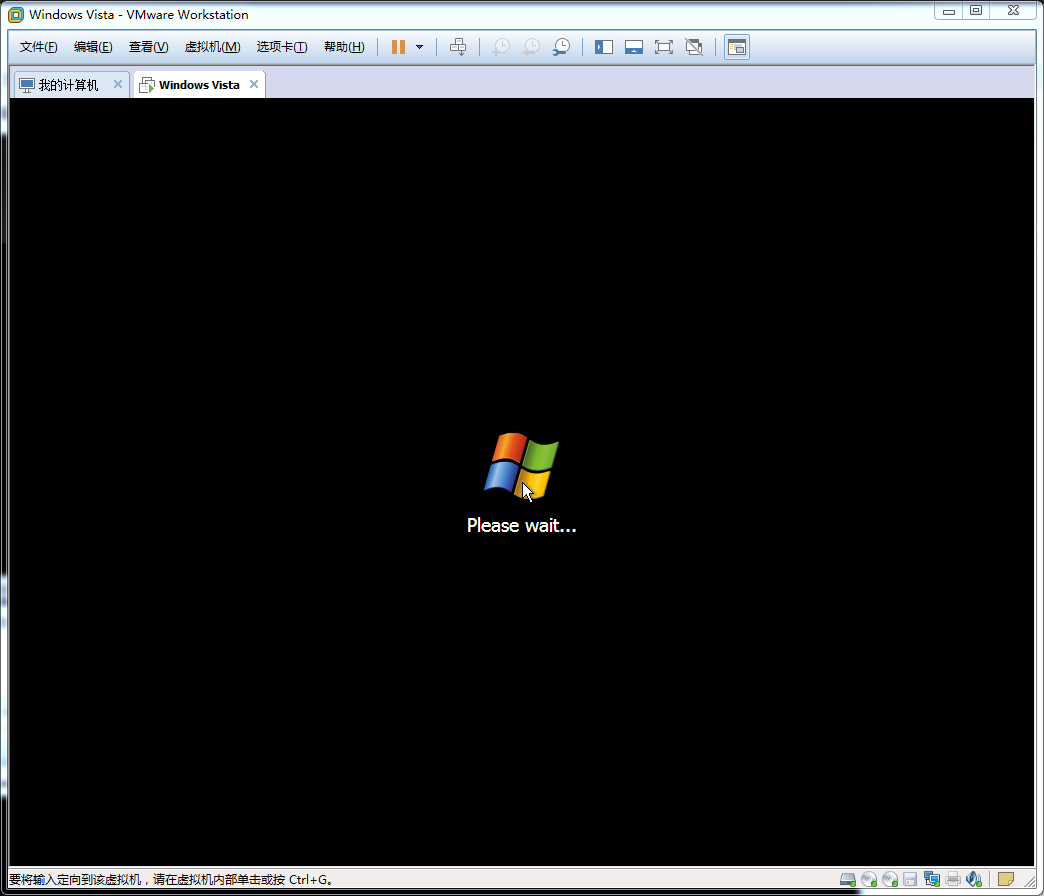Open the 文件(F) menu
Image resolution: width=1044 pixels, height=896 pixels.
[39, 47]
